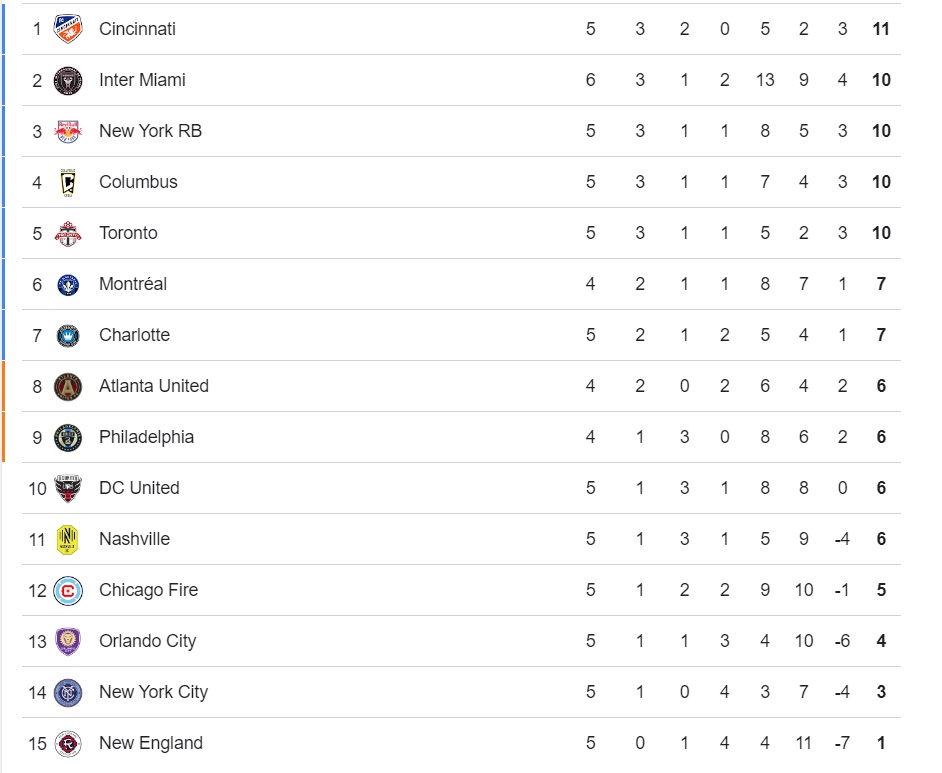The height and width of the screenshot is (773, 942).
Task: Click Cincinnati's 11 points value
Action: [x=881, y=29]
